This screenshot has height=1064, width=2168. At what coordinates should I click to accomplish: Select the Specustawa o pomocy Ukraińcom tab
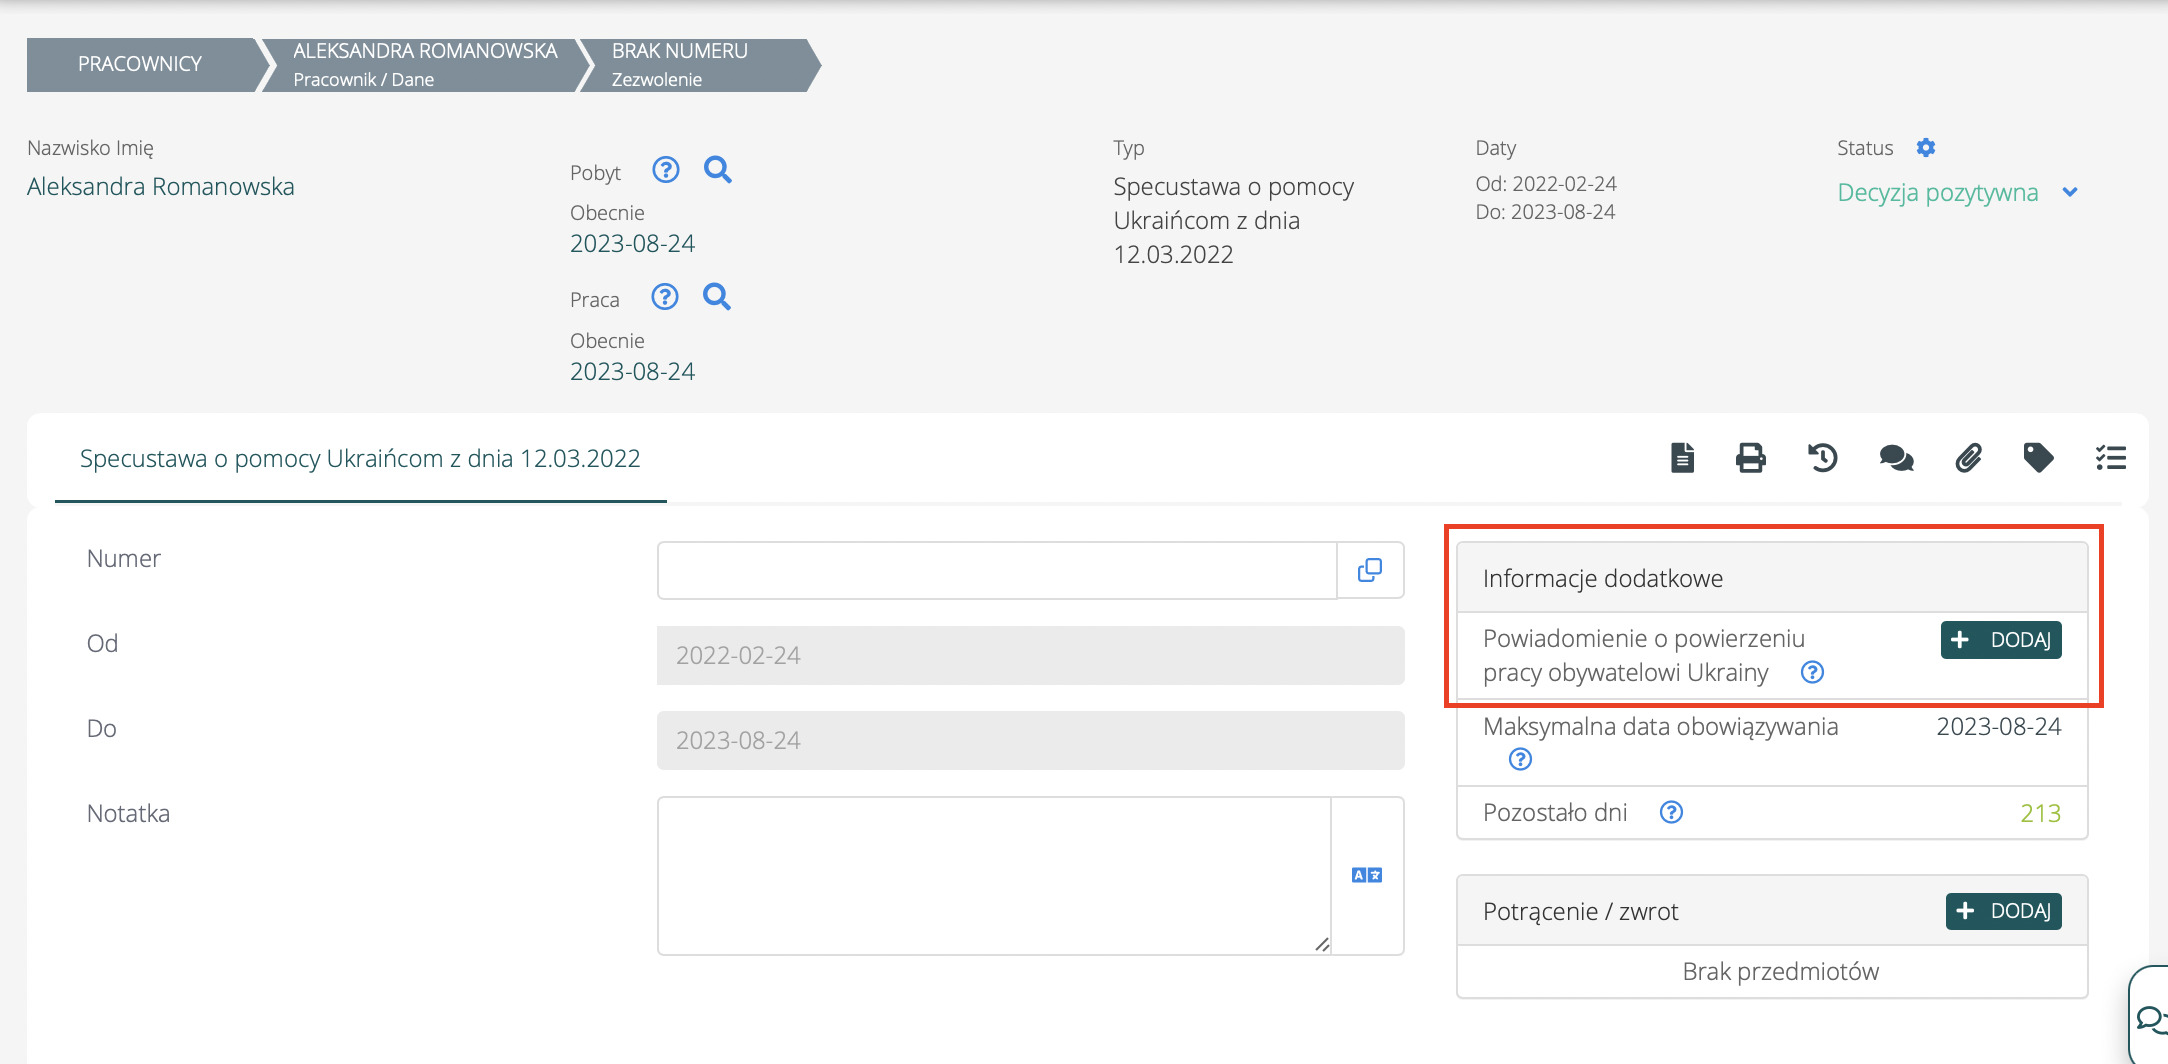tap(360, 459)
